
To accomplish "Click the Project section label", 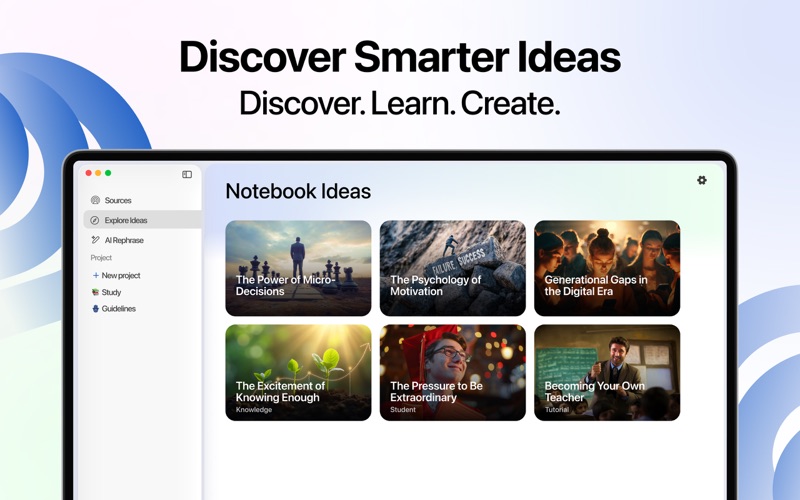I will pyautogui.click(x=101, y=258).
